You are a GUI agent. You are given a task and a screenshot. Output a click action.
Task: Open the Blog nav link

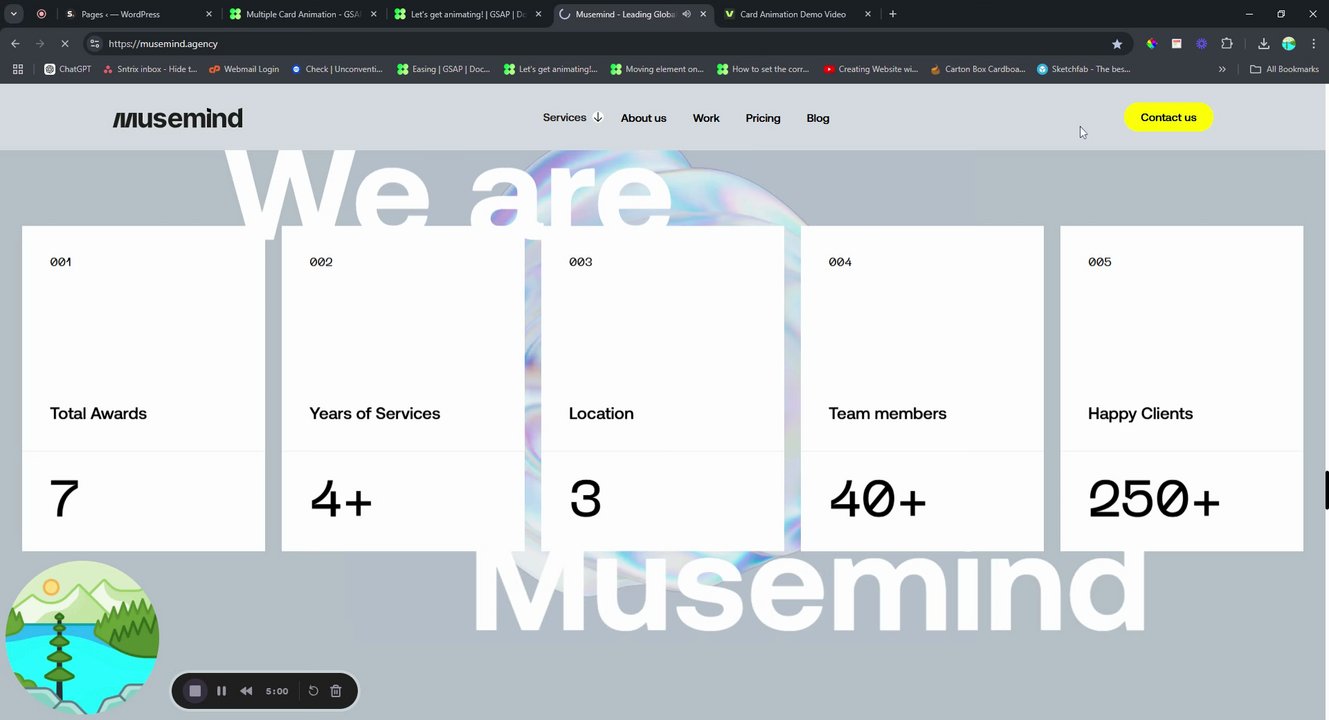point(818,118)
